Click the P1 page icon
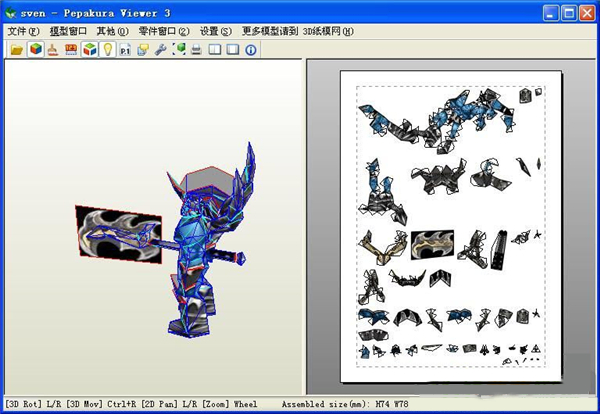The width and height of the screenshot is (600, 414). click(x=125, y=49)
